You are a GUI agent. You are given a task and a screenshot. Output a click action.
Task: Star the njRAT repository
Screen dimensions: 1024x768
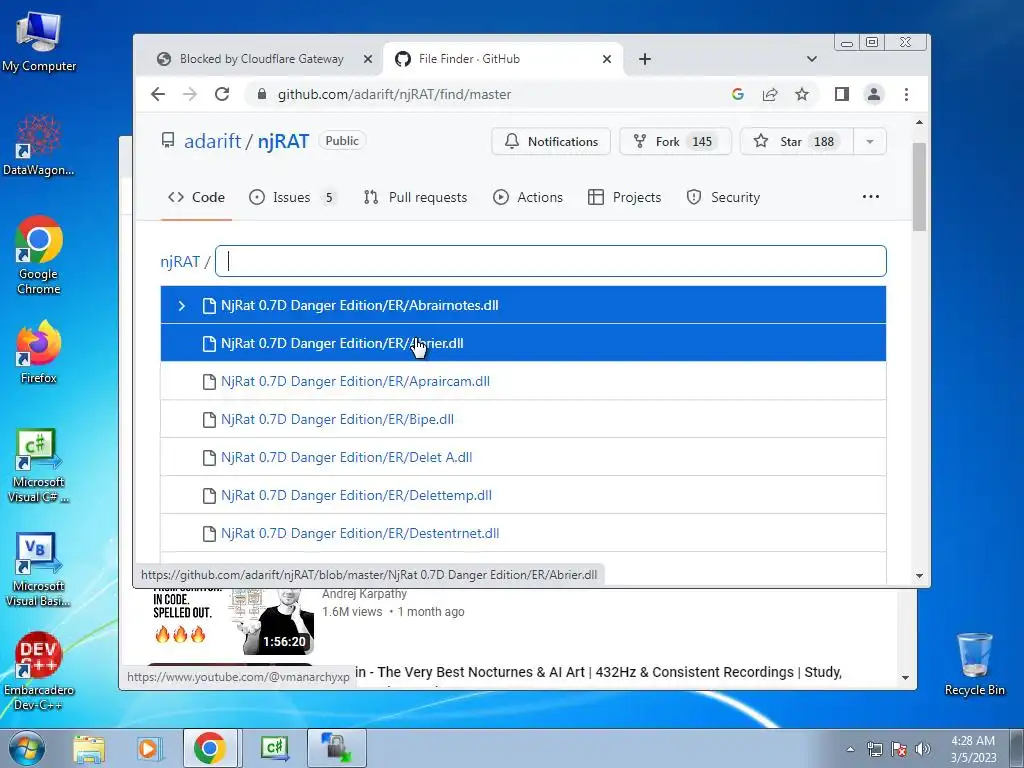point(797,141)
